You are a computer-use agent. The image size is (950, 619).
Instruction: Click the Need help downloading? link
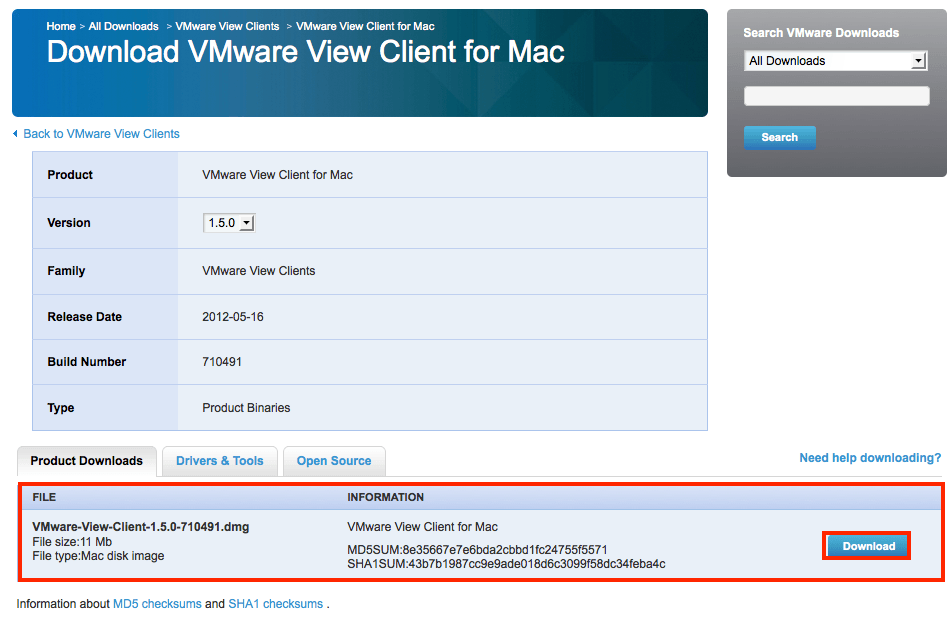pos(870,458)
